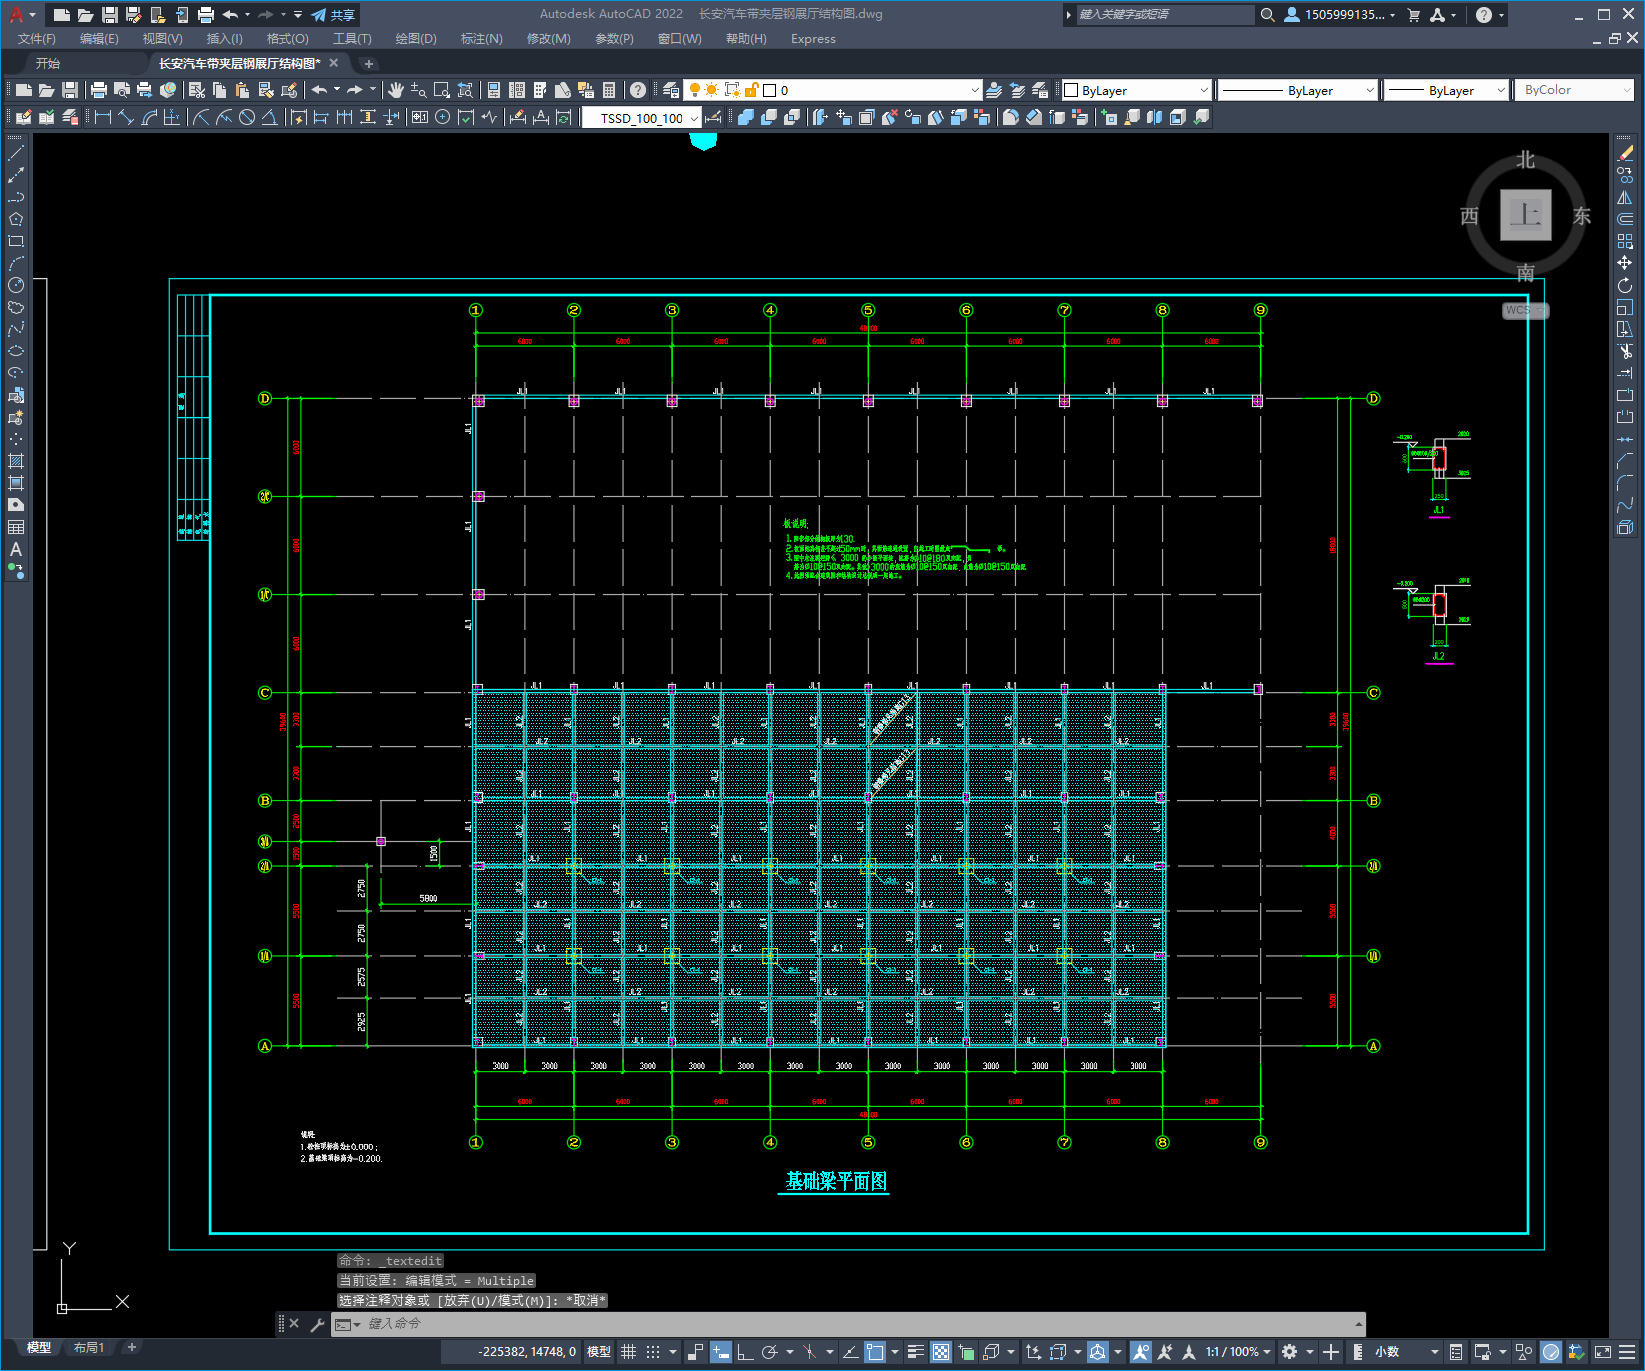Activate the Pan hand tool
The height and width of the screenshot is (1371, 1645).
click(396, 90)
